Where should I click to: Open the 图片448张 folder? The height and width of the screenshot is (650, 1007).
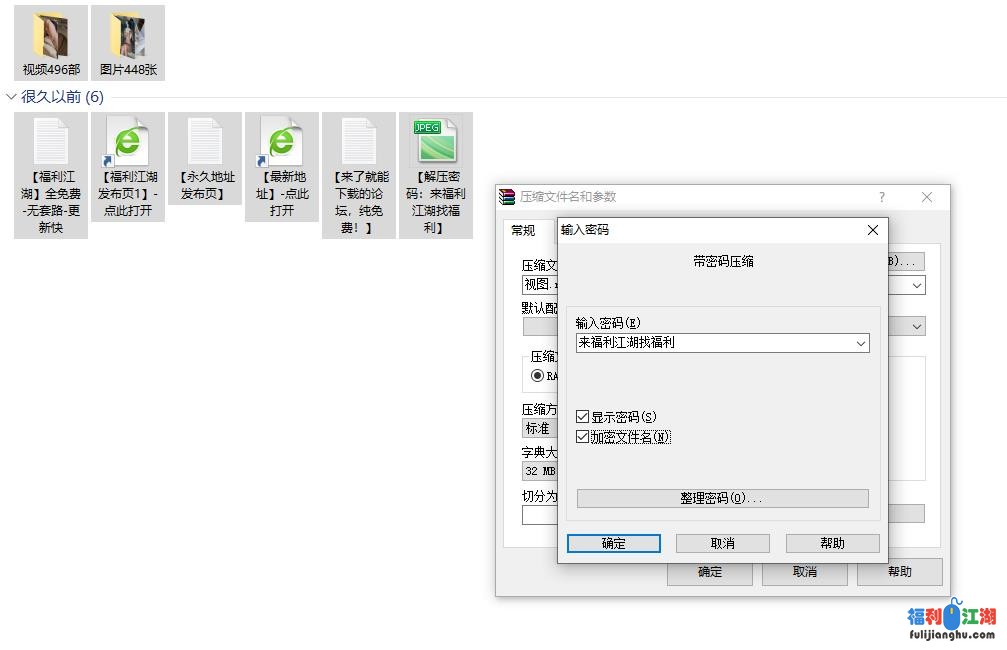pyautogui.click(x=128, y=40)
